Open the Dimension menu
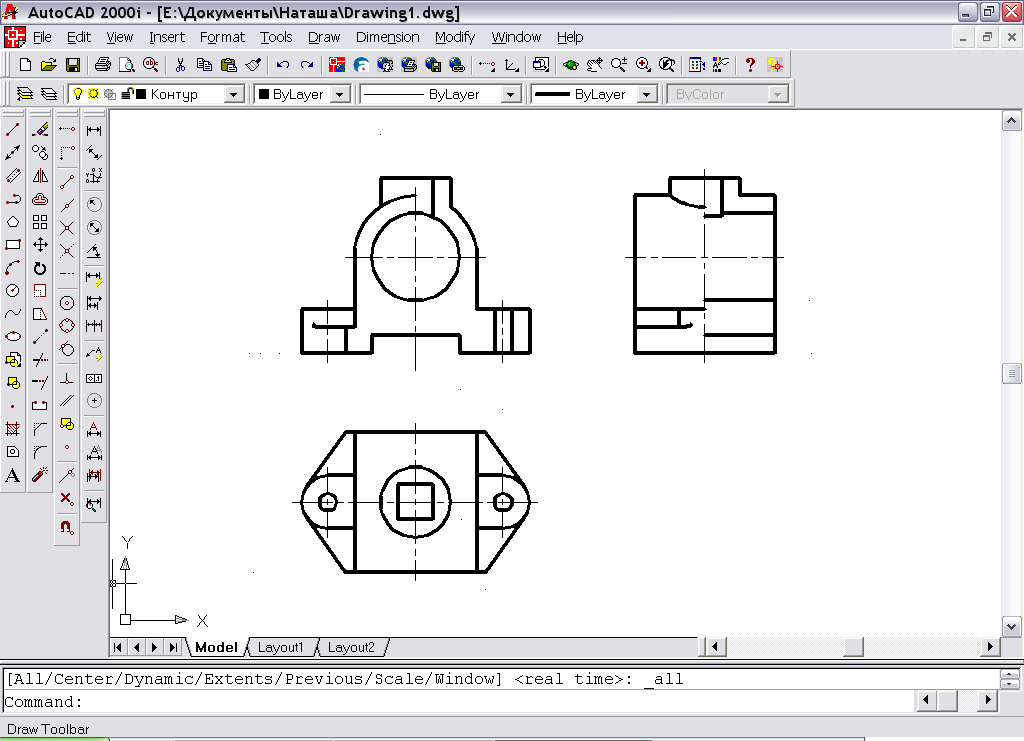 click(x=387, y=37)
